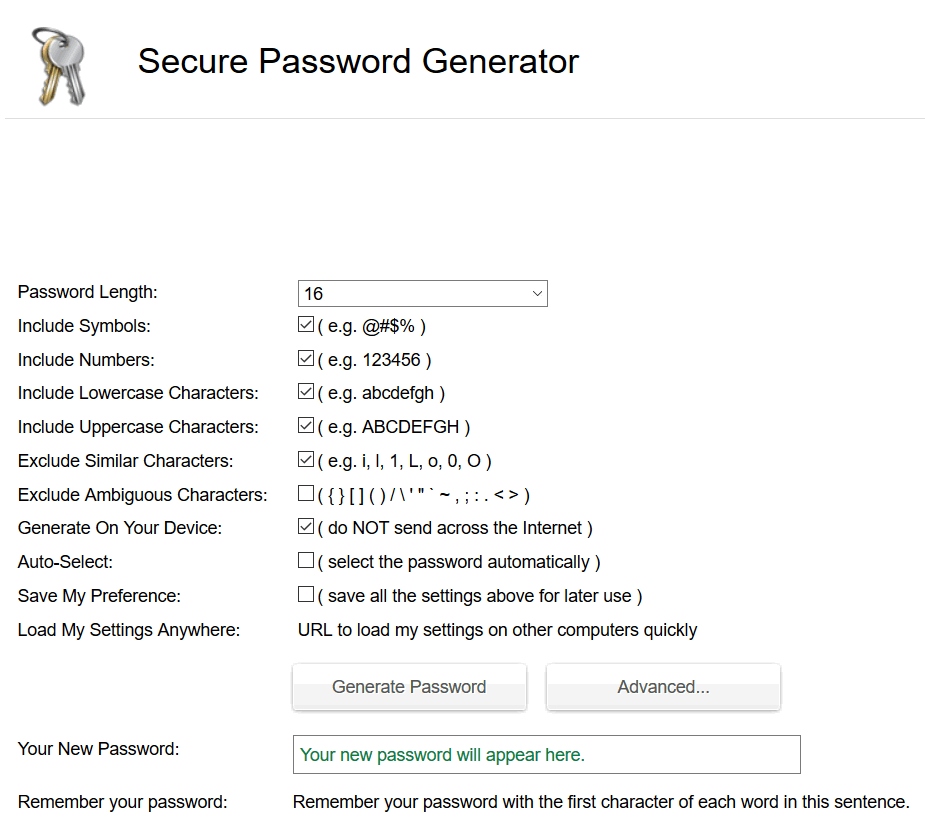This screenshot has width=925, height=835.
Task: Open the Advanced... options button
Action: pyautogui.click(x=664, y=687)
